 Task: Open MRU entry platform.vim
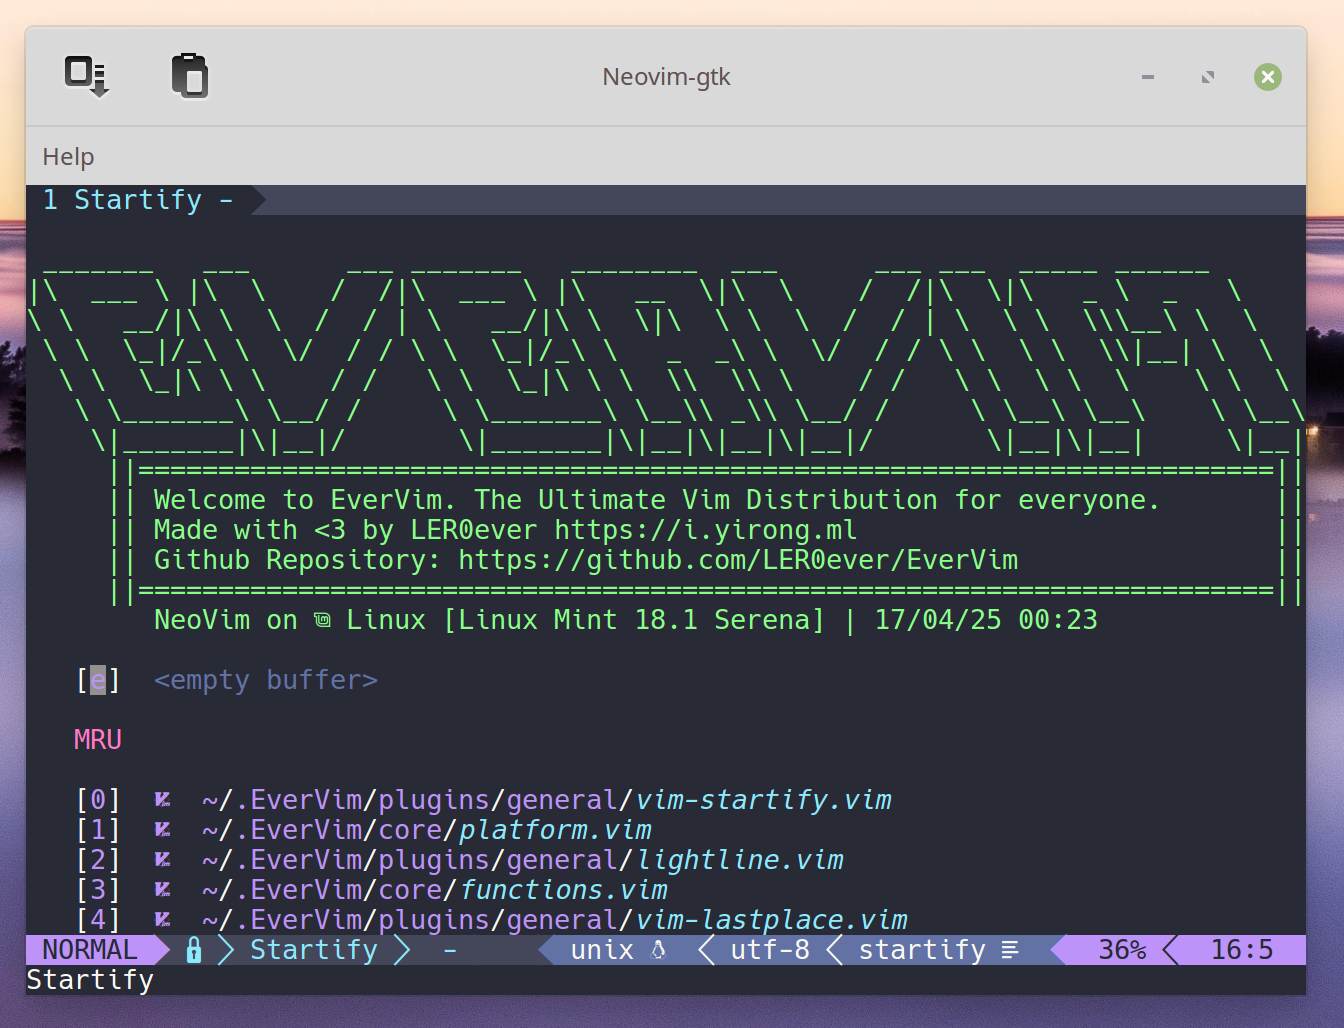[x=427, y=830]
